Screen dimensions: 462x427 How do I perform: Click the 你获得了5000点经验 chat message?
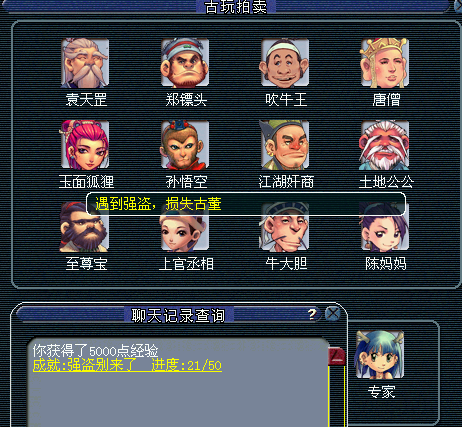95,351
